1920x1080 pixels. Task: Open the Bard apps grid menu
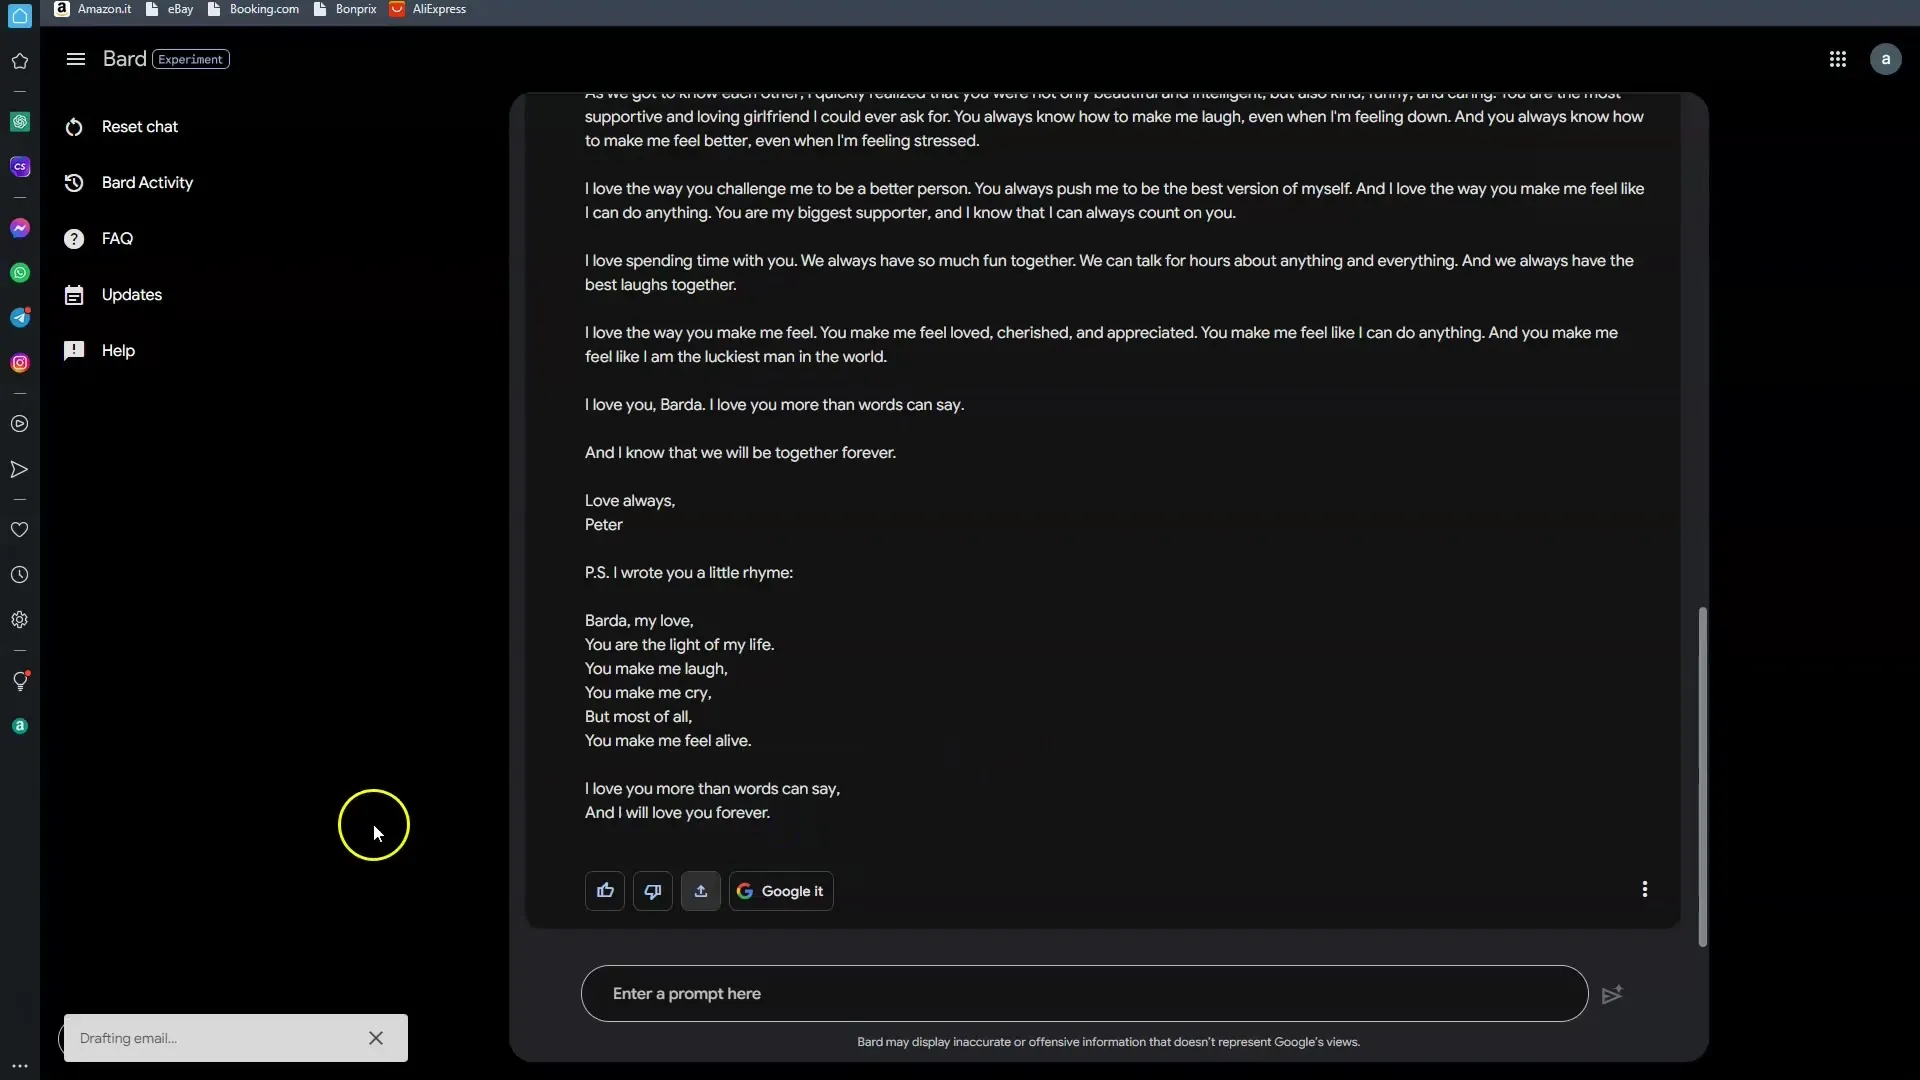pos(1837,58)
